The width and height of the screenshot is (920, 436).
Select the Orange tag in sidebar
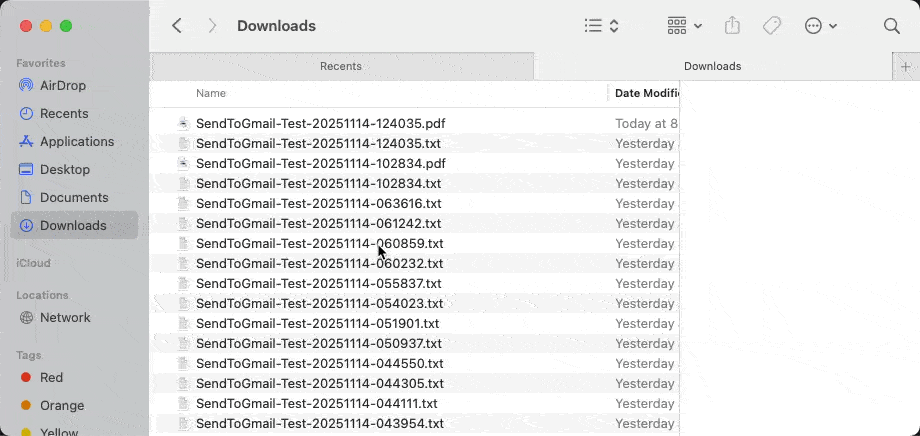[x=61, y=406]
